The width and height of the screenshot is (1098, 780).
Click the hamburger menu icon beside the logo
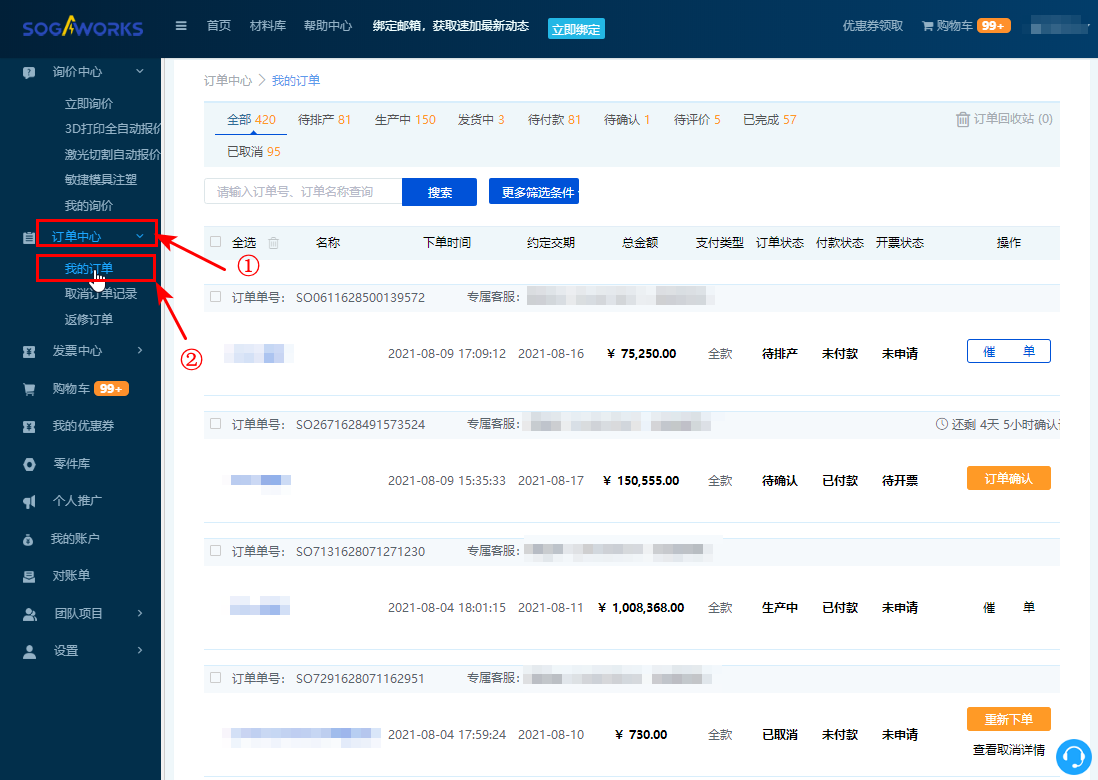[181, 25]
